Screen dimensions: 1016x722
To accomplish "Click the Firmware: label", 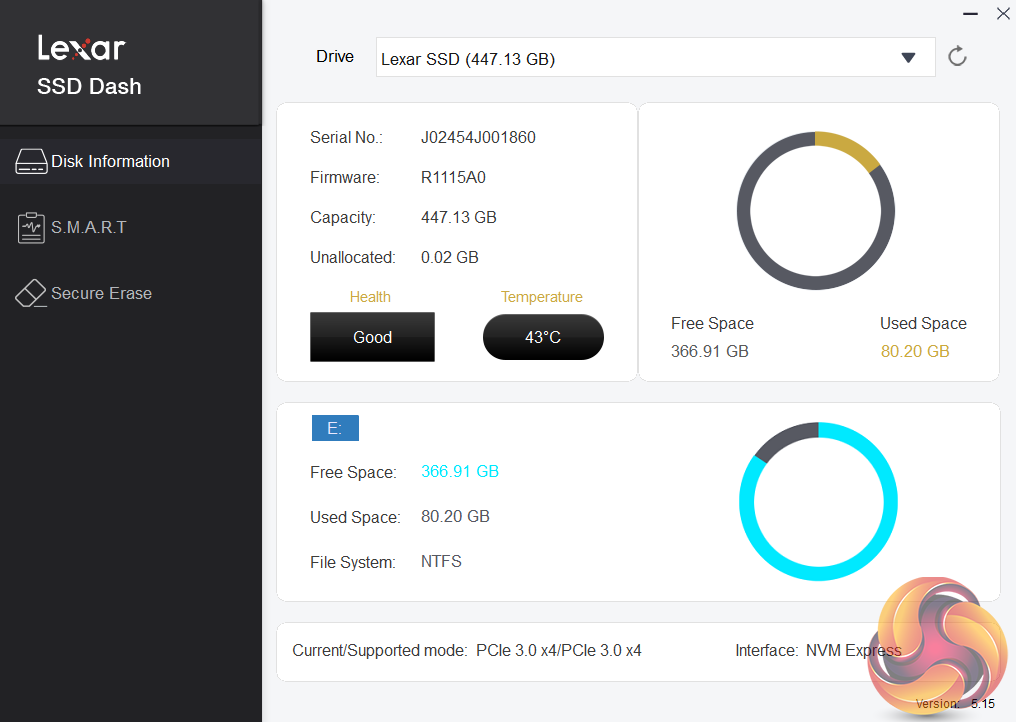I will [x=345, y=178].
